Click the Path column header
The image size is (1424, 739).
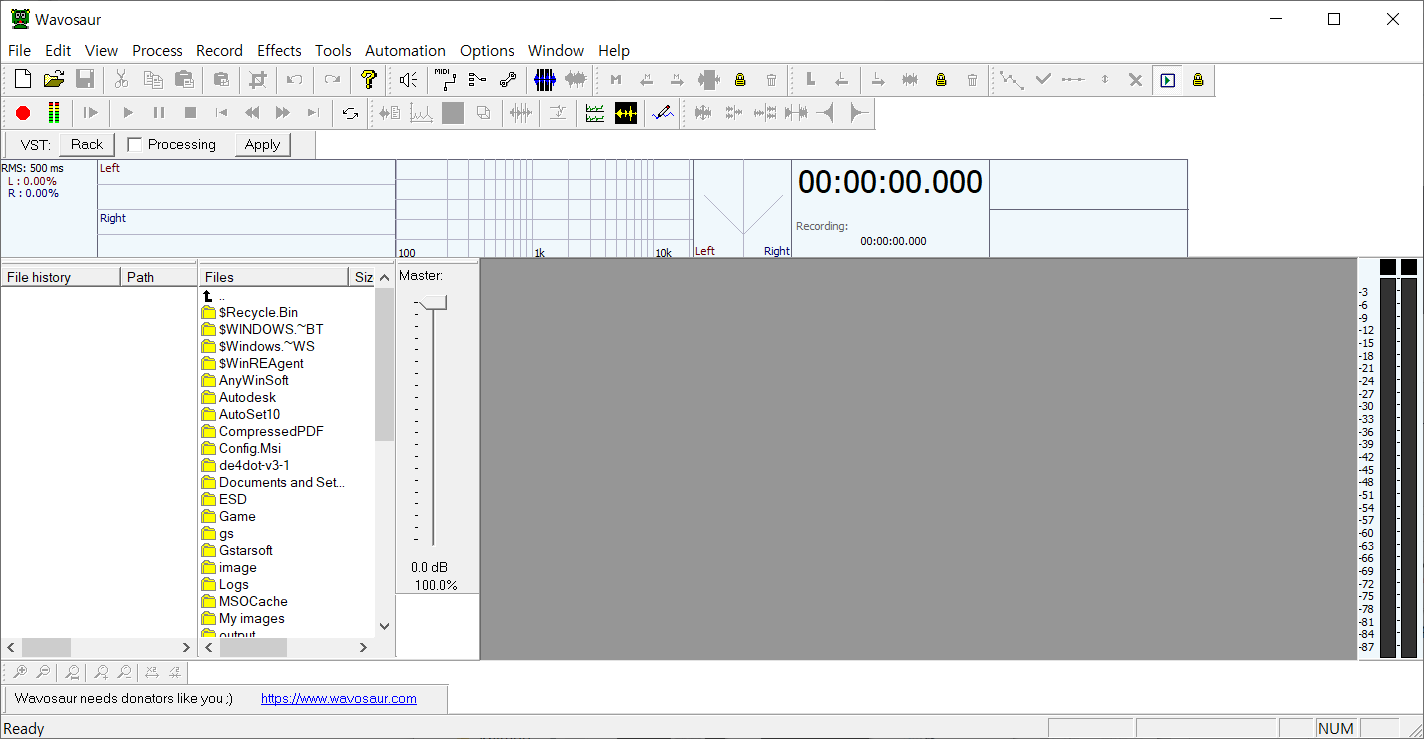click(x=159, y=277)
